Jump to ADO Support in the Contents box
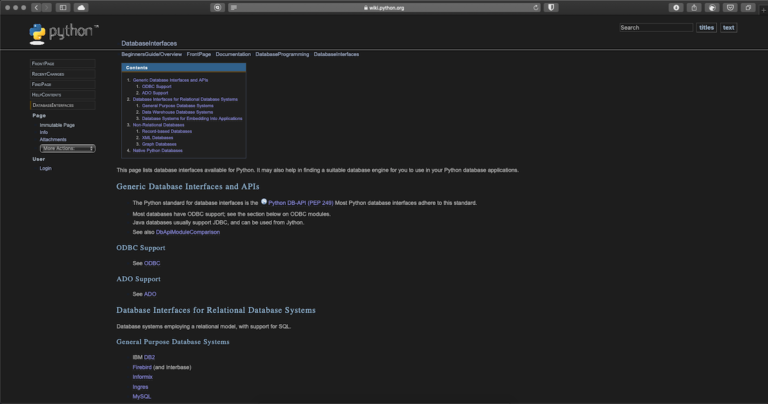 tap(155, 93)
